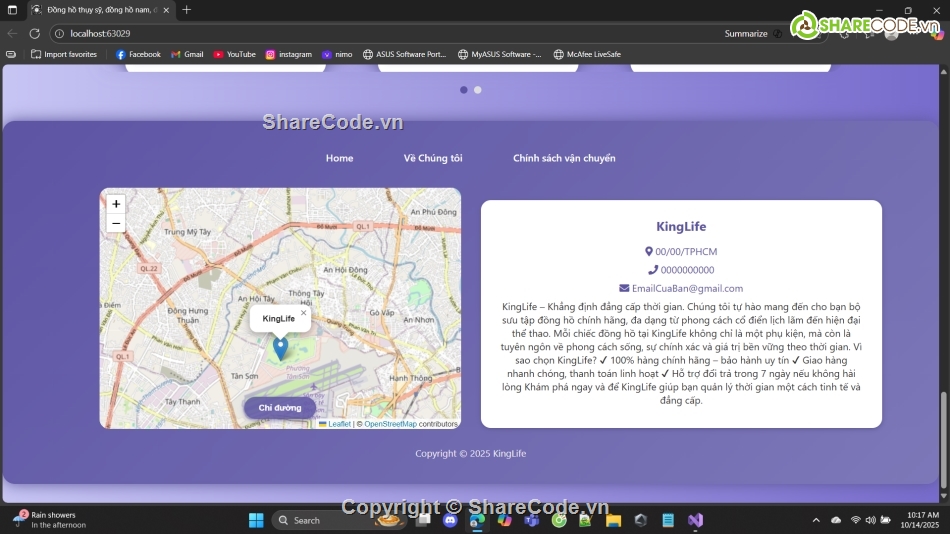The image size is (950, 534).
Task: Open a new browser tab
Action: point(187,10)
